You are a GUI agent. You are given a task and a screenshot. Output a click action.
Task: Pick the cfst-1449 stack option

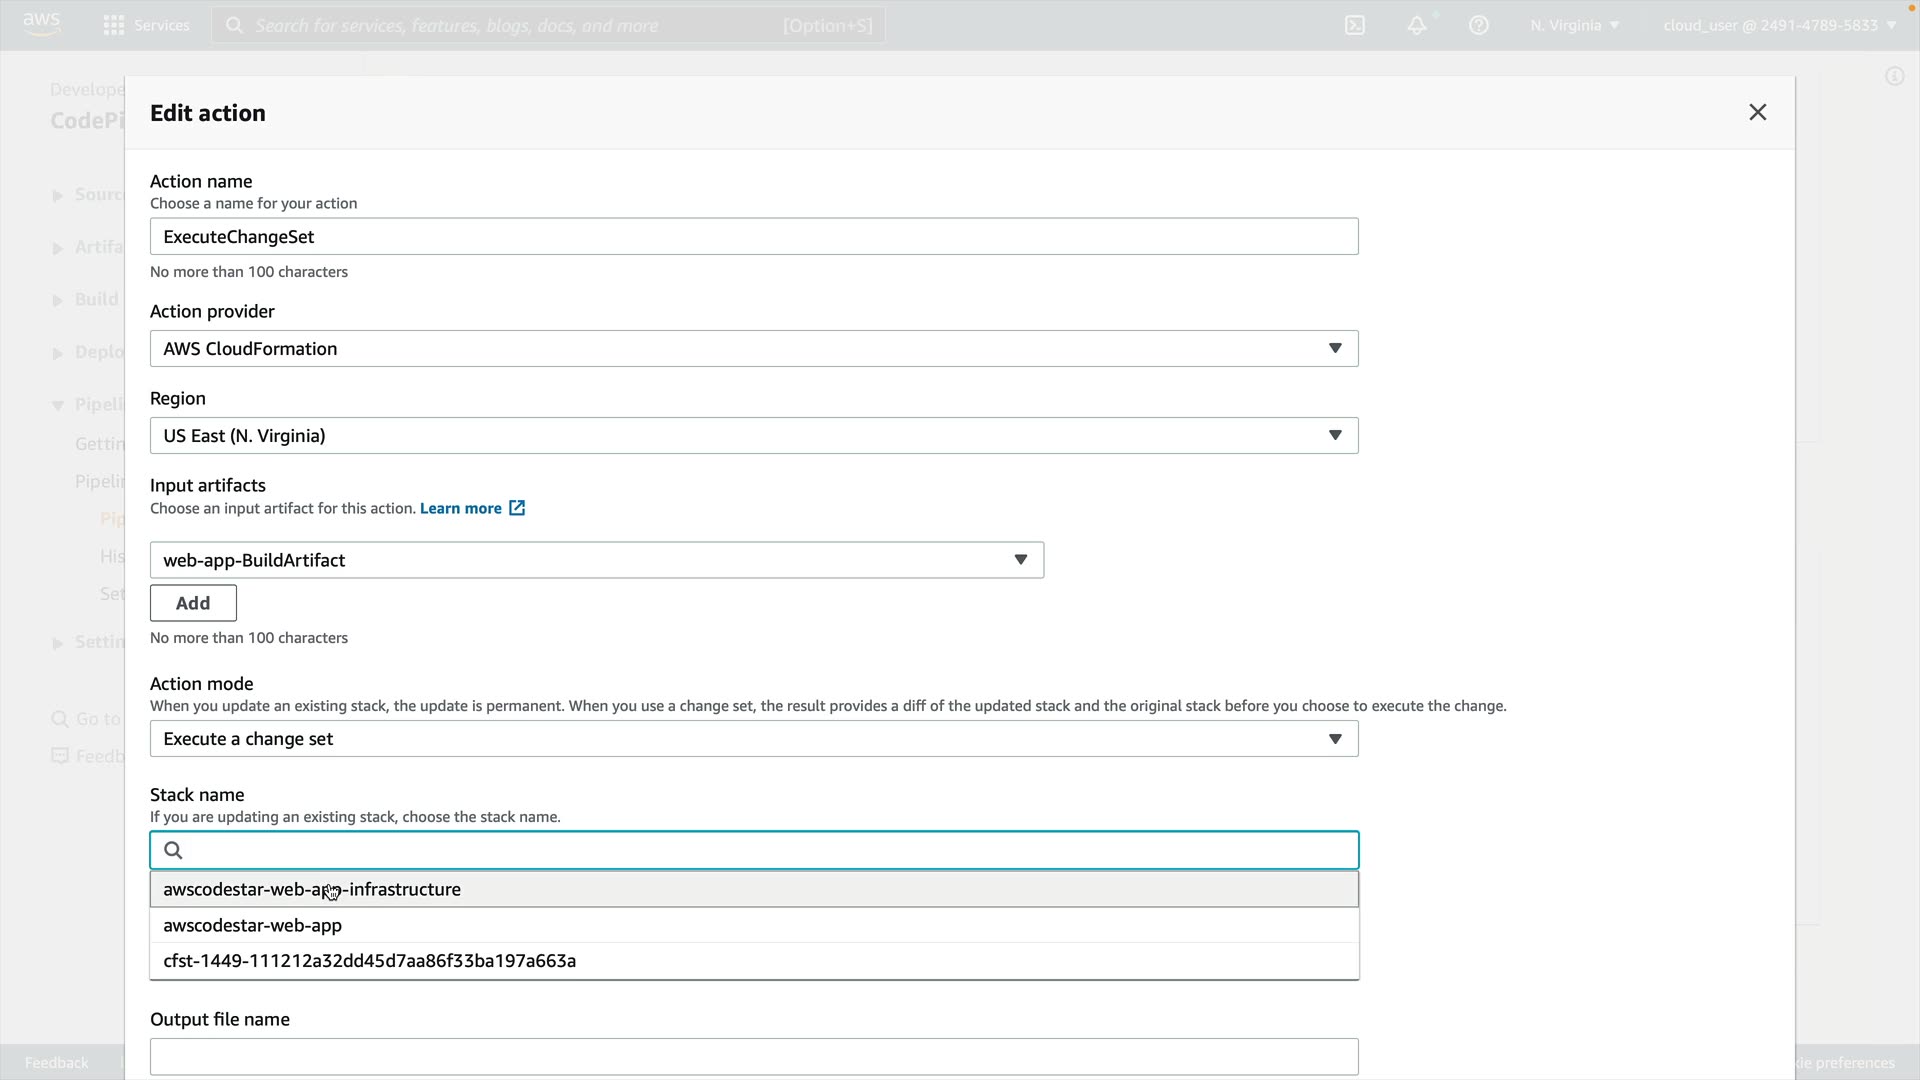369,961
